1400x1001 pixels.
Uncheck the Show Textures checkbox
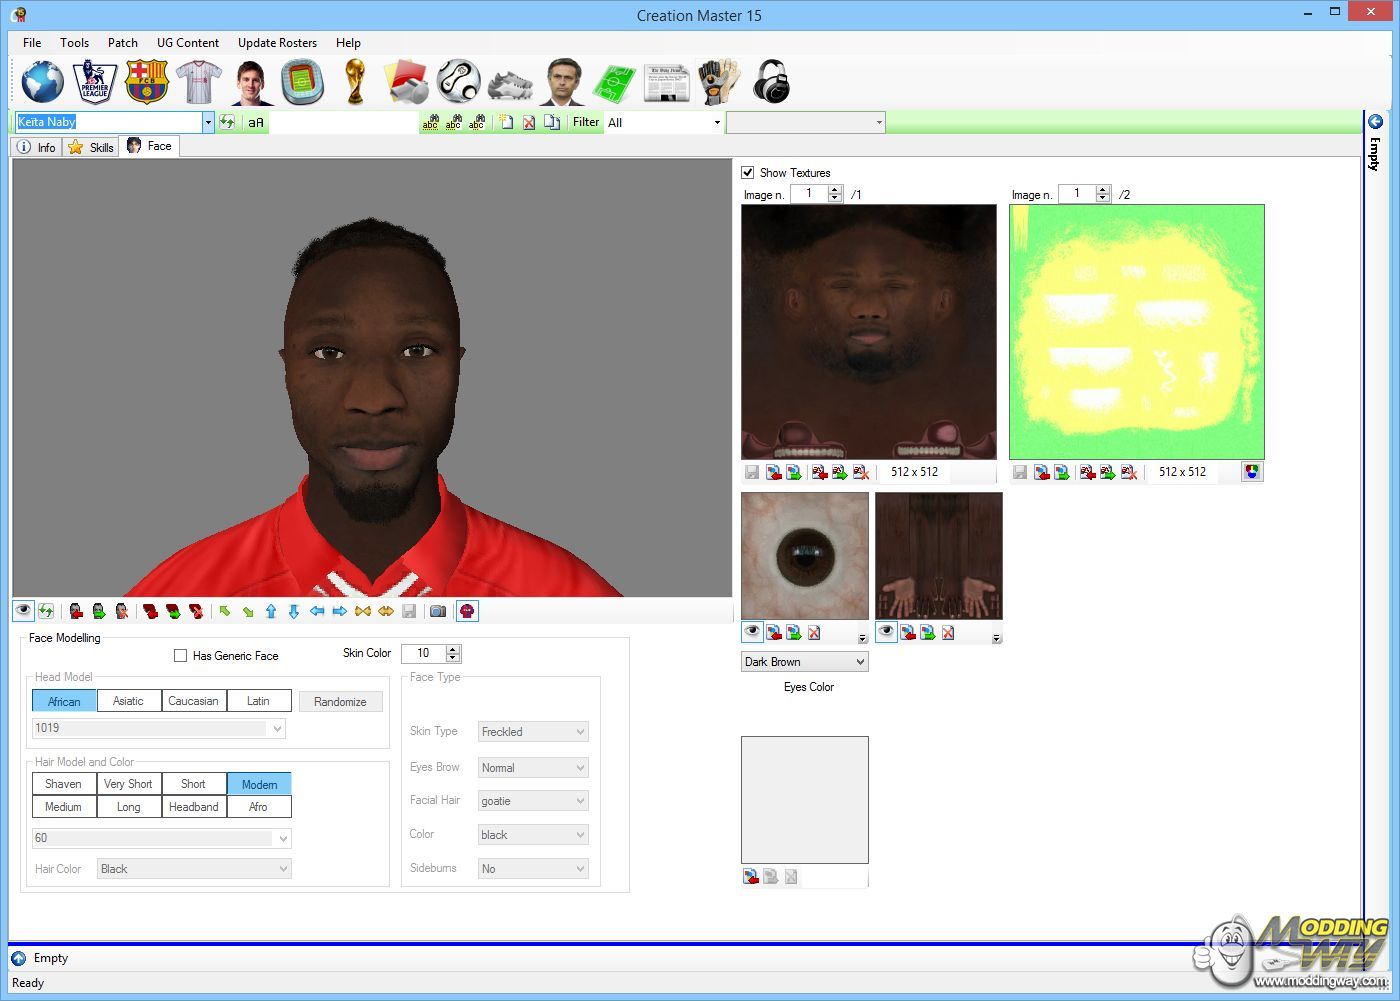click(x=748, y=173)
